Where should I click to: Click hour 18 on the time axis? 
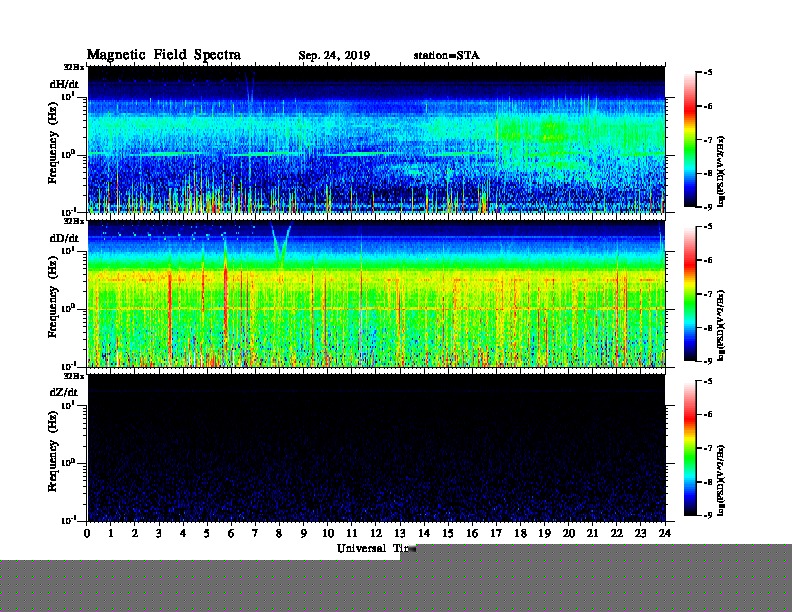[x=520, y=533]
